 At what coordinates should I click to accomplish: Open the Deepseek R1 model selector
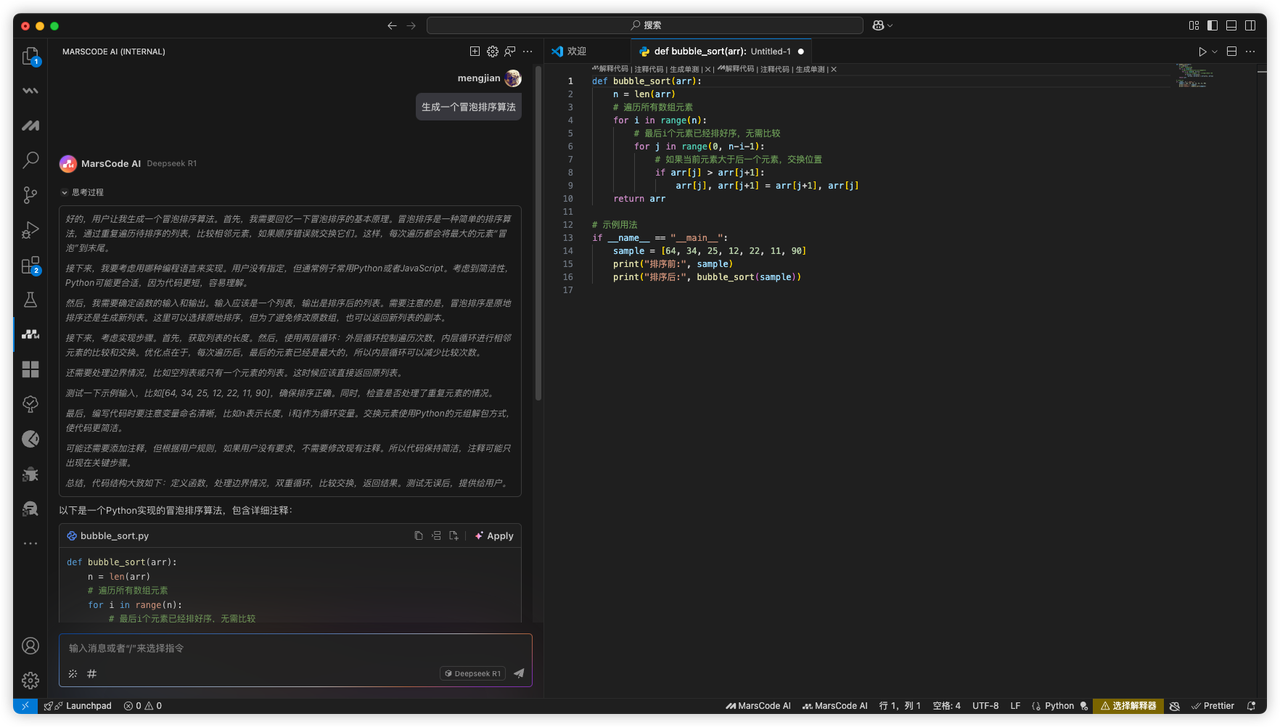coord(473,674)
